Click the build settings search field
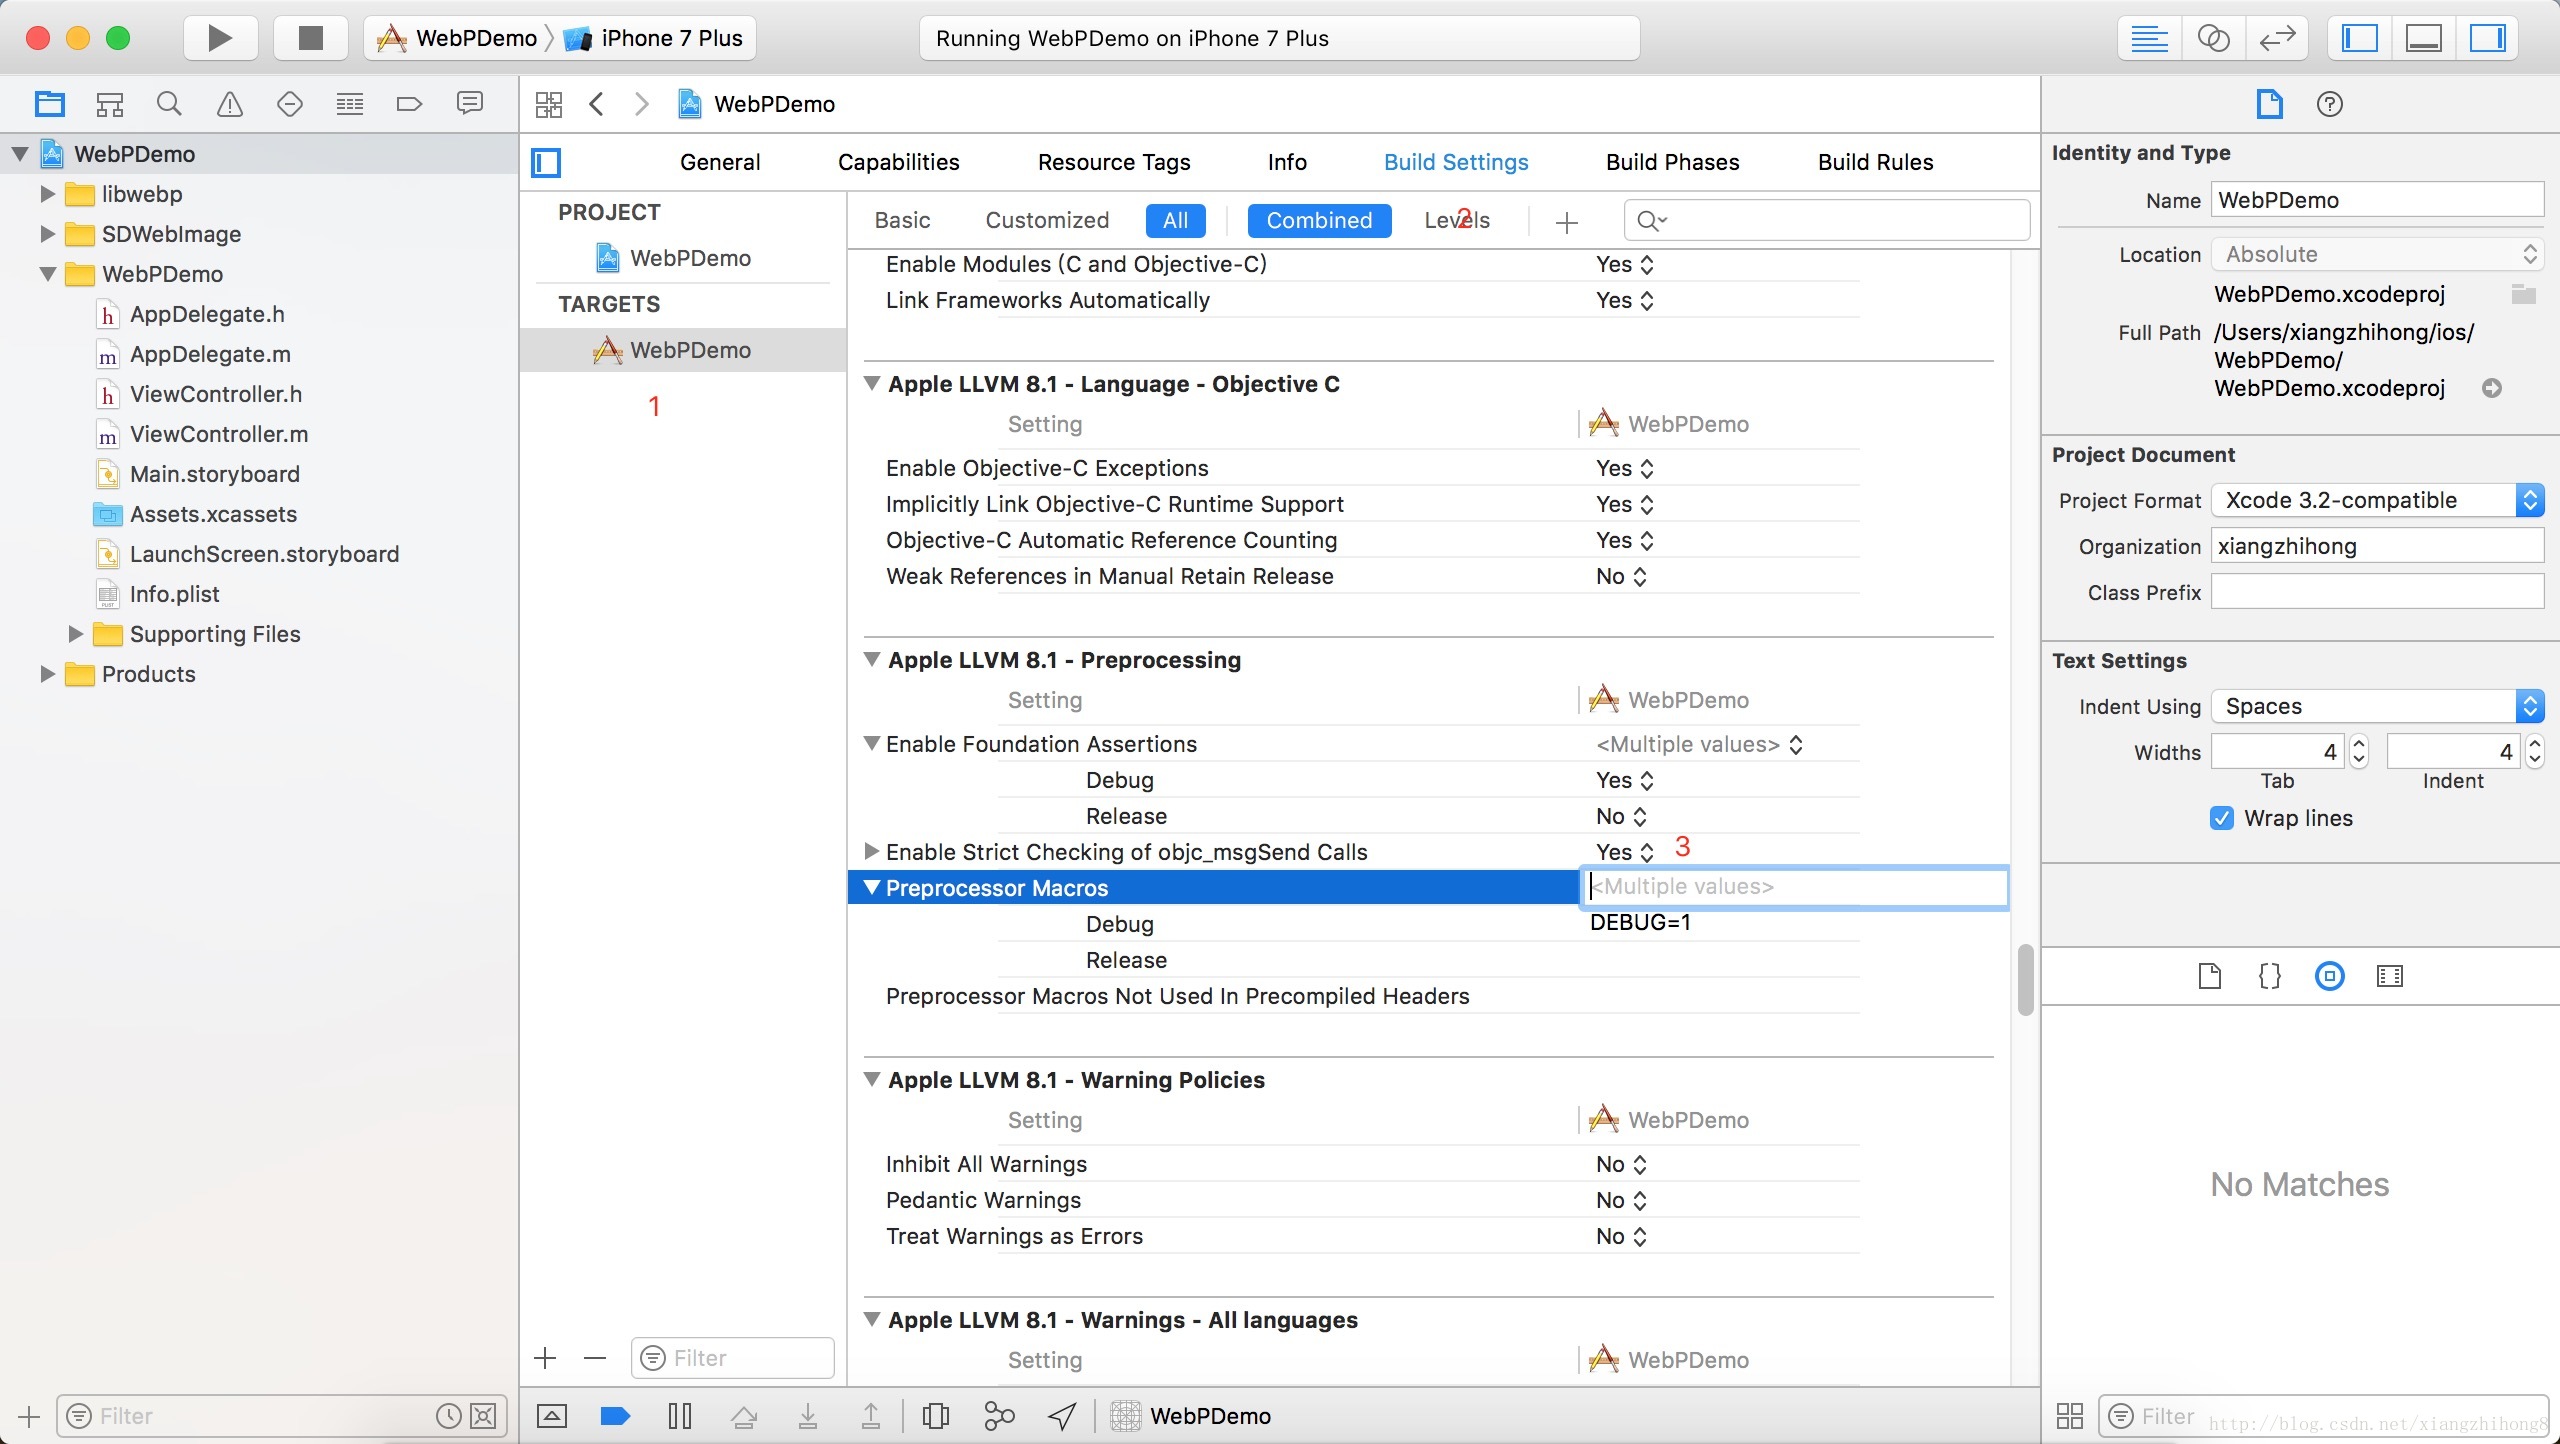2560x1444 pixels. point(1827,220)
